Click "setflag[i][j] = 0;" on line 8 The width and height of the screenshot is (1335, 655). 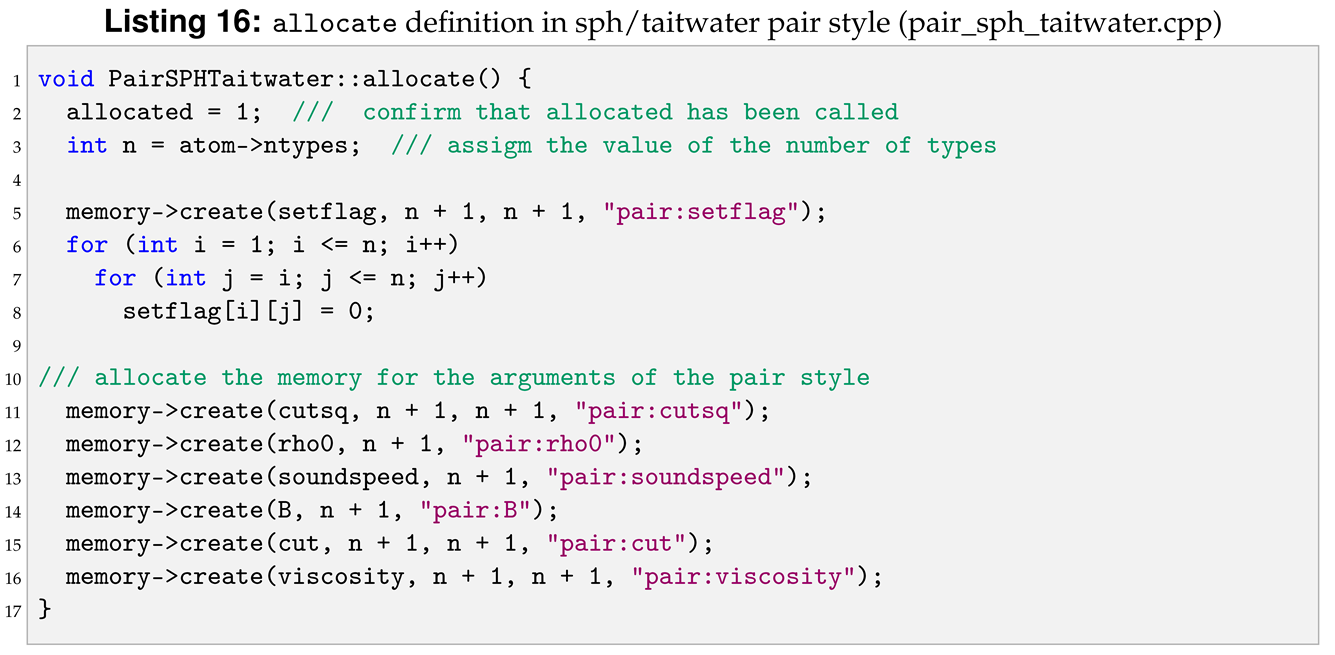pos(248,311)
